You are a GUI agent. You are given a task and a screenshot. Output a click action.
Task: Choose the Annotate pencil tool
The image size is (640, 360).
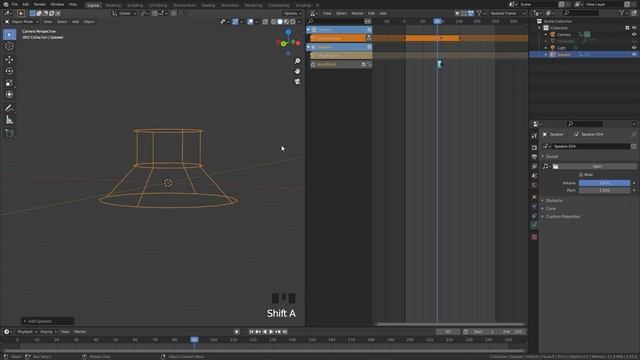tap(9, 108)
